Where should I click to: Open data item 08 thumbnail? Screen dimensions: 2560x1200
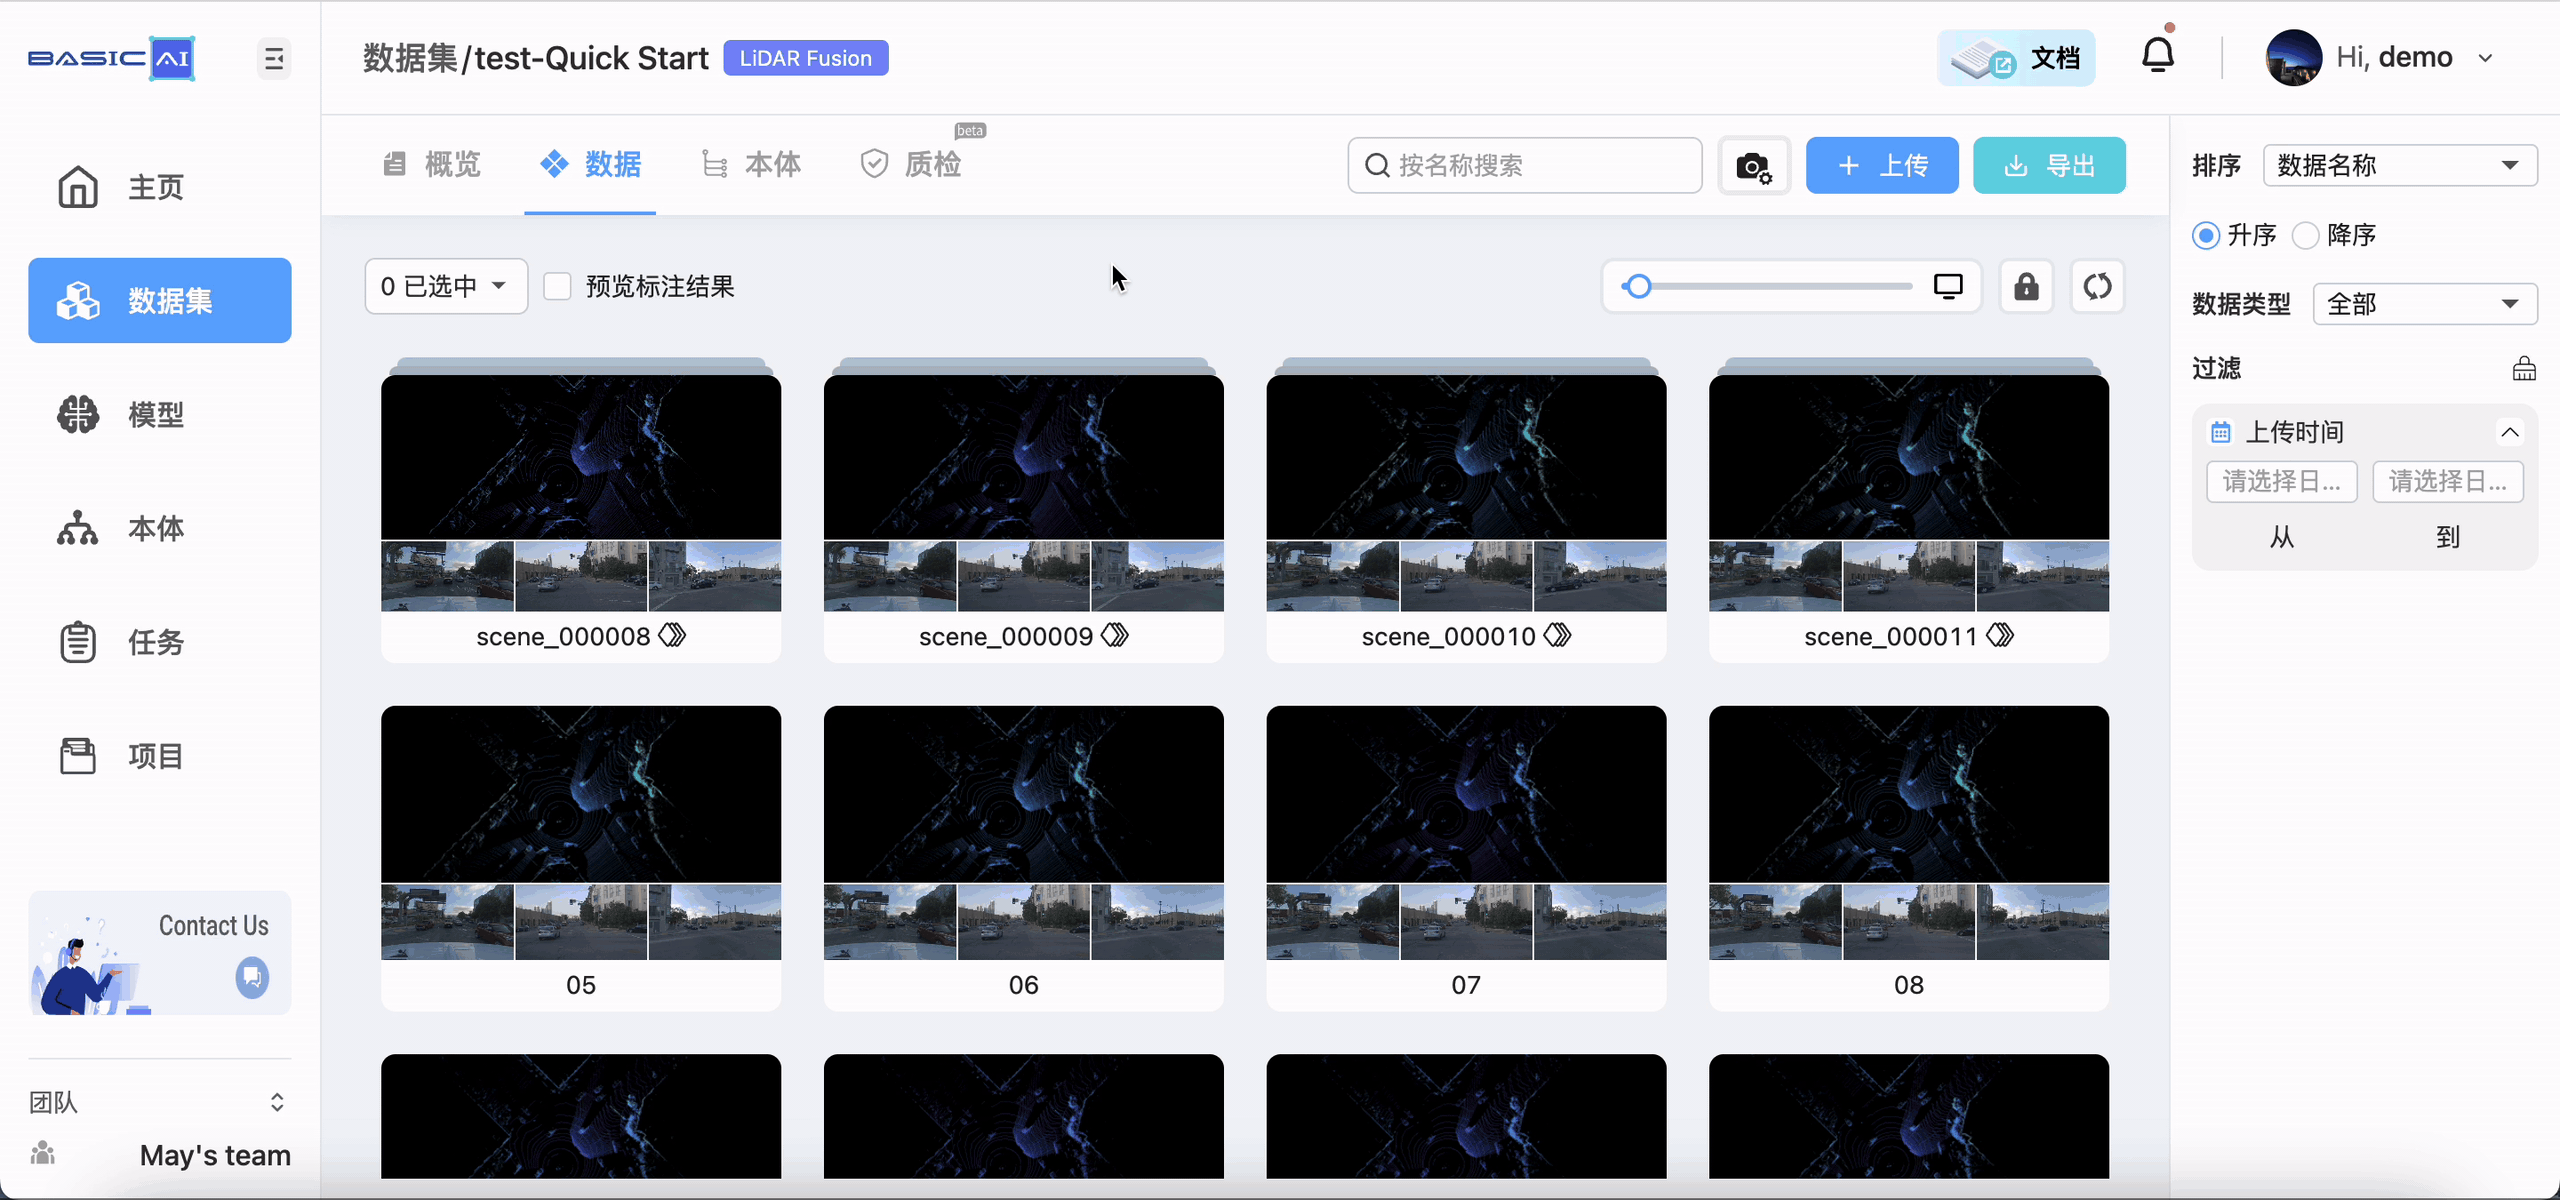(1909, 833)
